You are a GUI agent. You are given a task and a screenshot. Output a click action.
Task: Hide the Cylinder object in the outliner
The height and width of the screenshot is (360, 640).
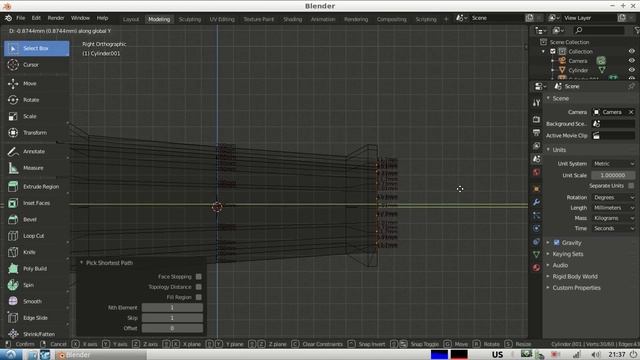click(631, 70)
